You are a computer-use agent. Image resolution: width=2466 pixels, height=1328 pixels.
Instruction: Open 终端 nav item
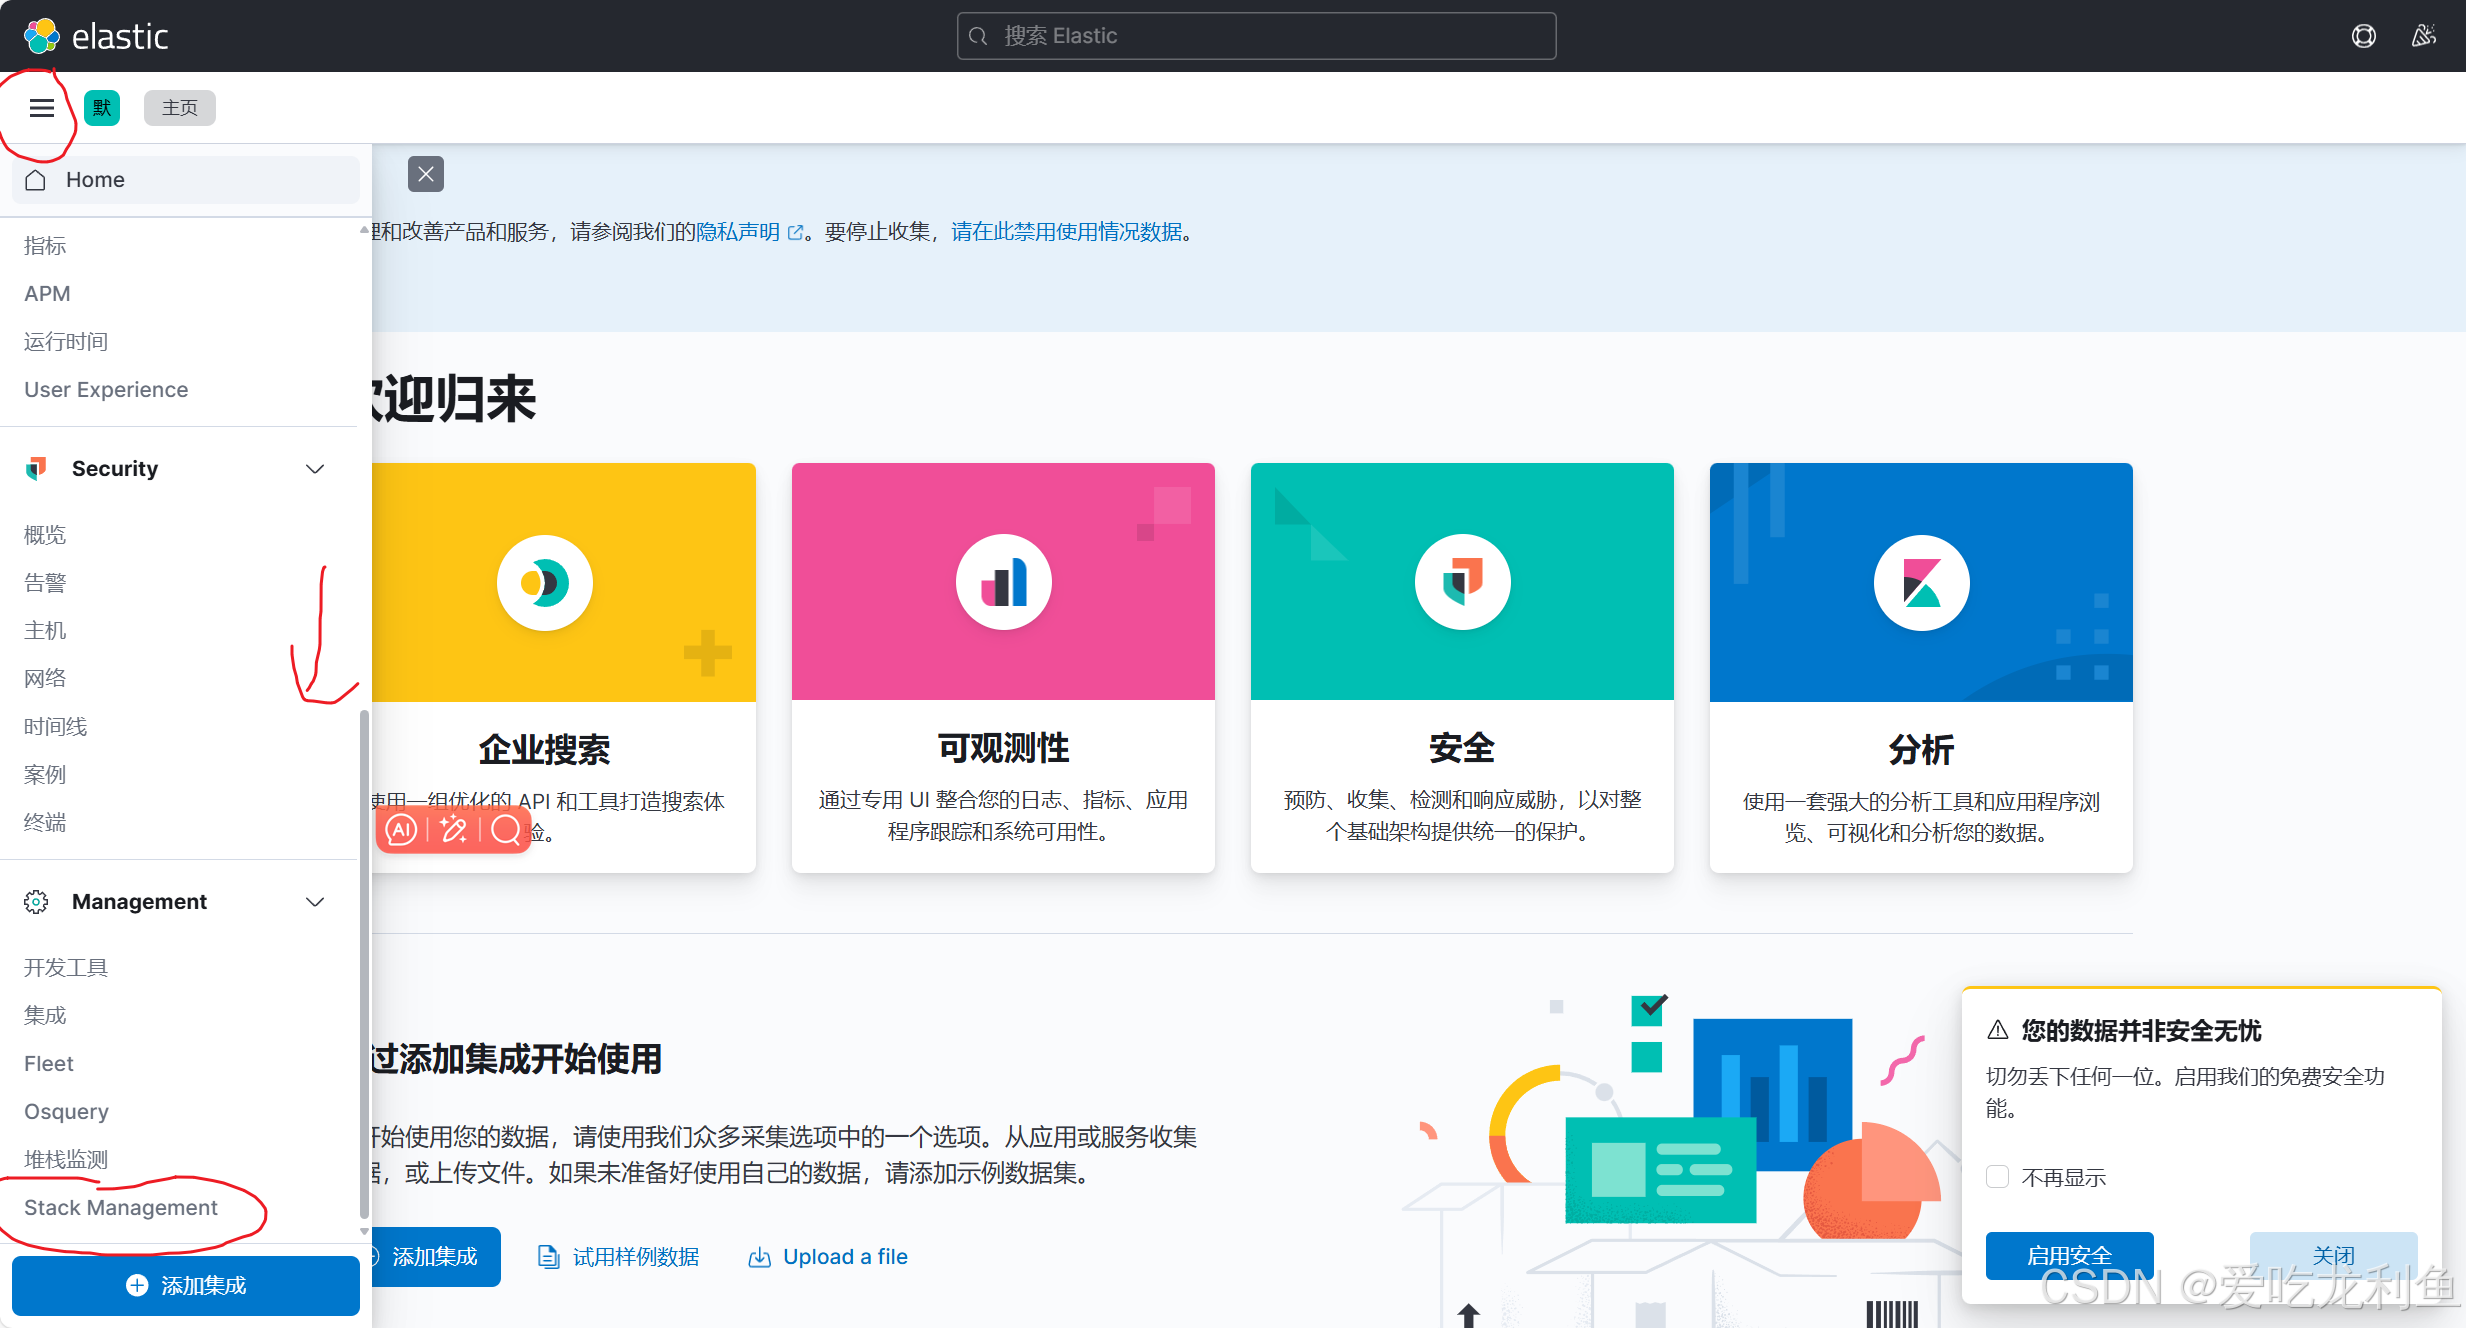[x=45, y=823]
